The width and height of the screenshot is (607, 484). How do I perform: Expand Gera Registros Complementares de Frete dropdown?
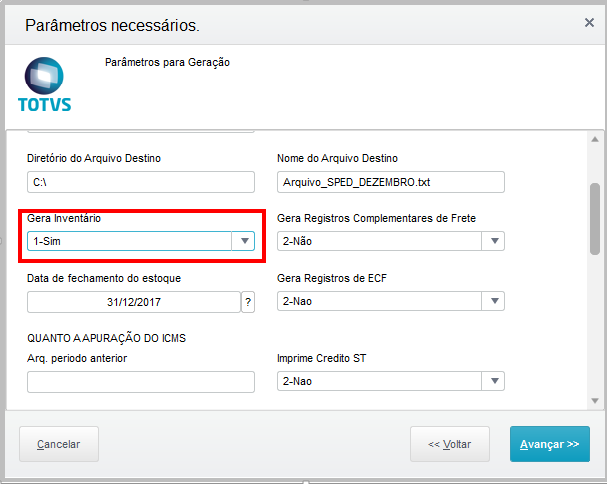click(493, 241)
